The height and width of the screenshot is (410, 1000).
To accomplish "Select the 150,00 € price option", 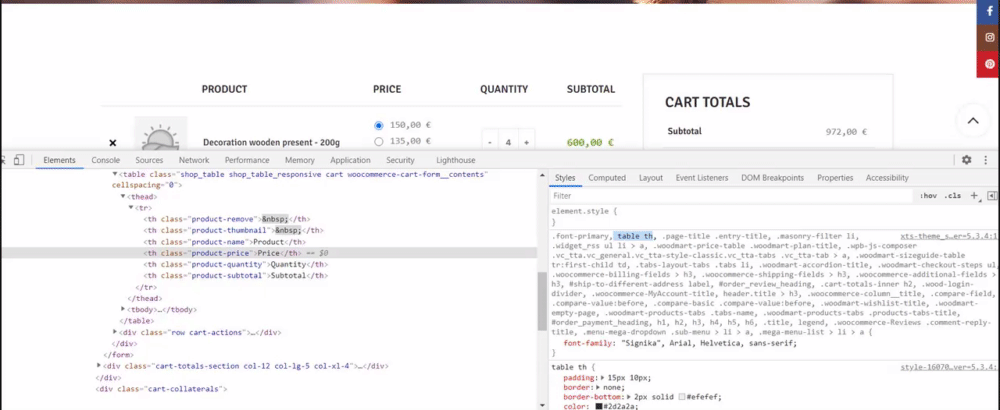I will pyautogui.click(x=379, y=125).
